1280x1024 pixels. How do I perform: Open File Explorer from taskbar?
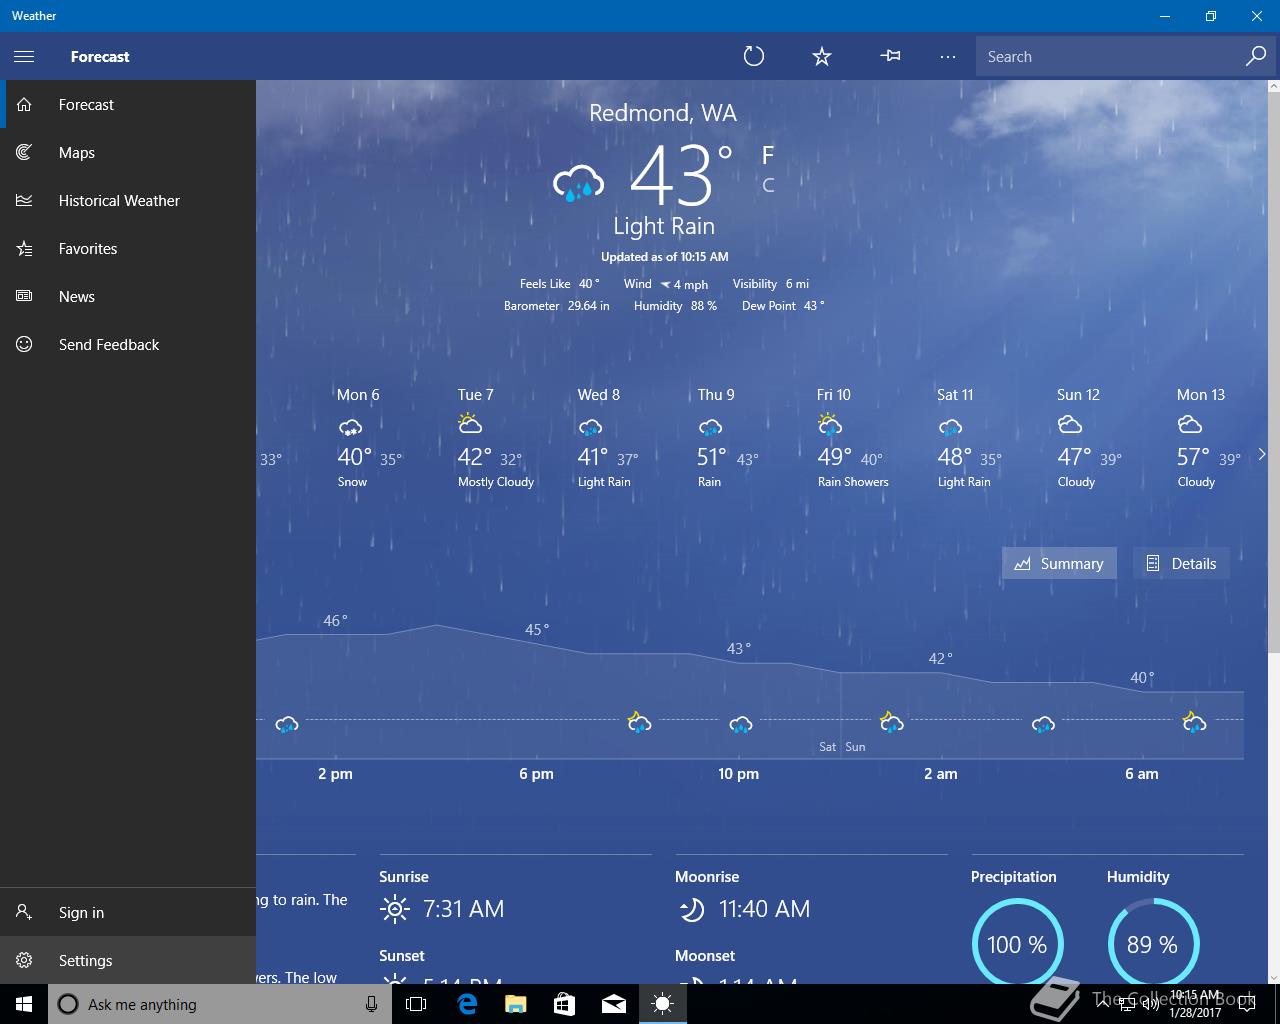(515, 1004)
